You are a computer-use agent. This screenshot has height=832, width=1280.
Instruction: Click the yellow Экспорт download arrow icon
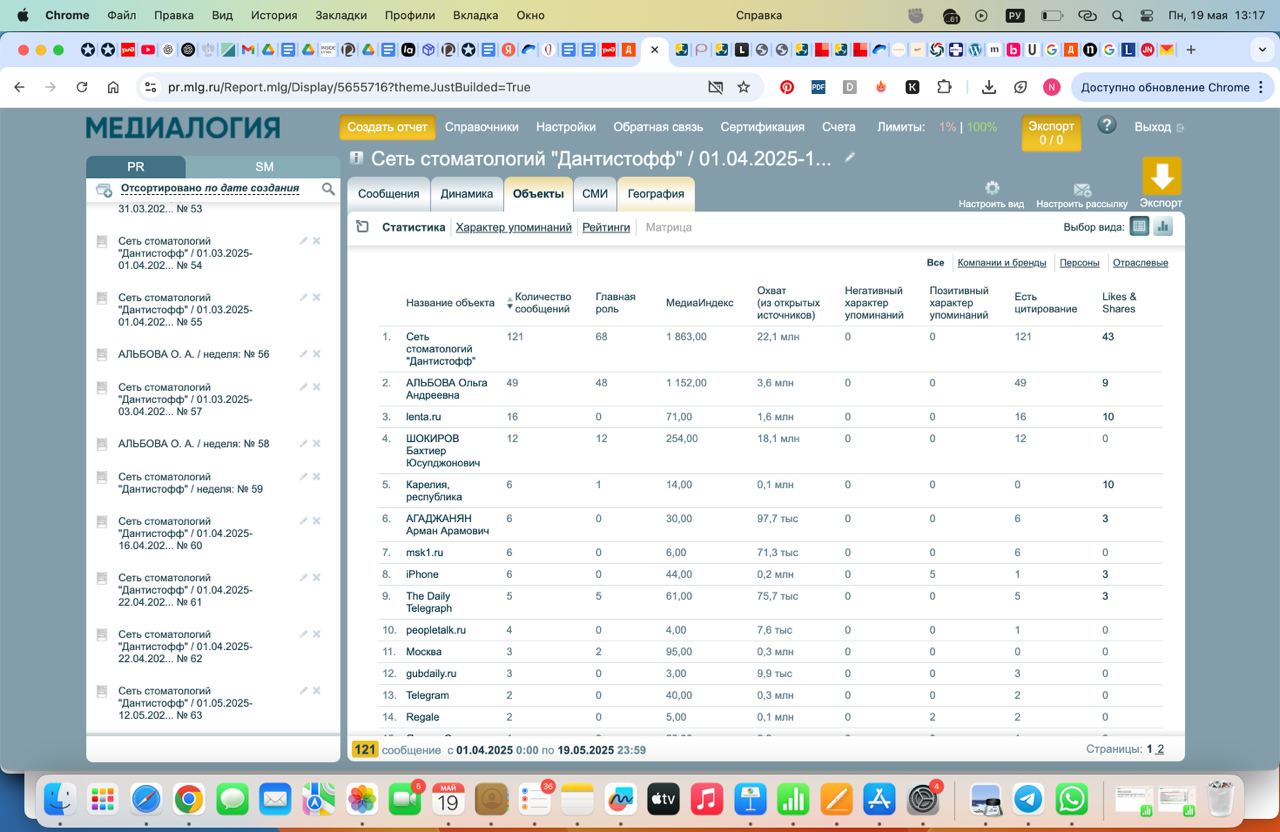(1161, 177)
